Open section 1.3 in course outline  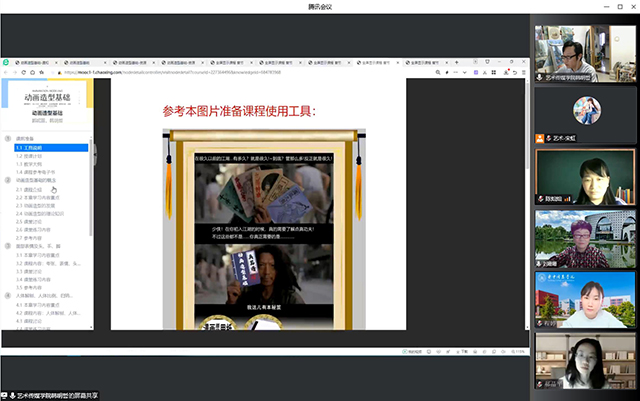coord(29,164)
